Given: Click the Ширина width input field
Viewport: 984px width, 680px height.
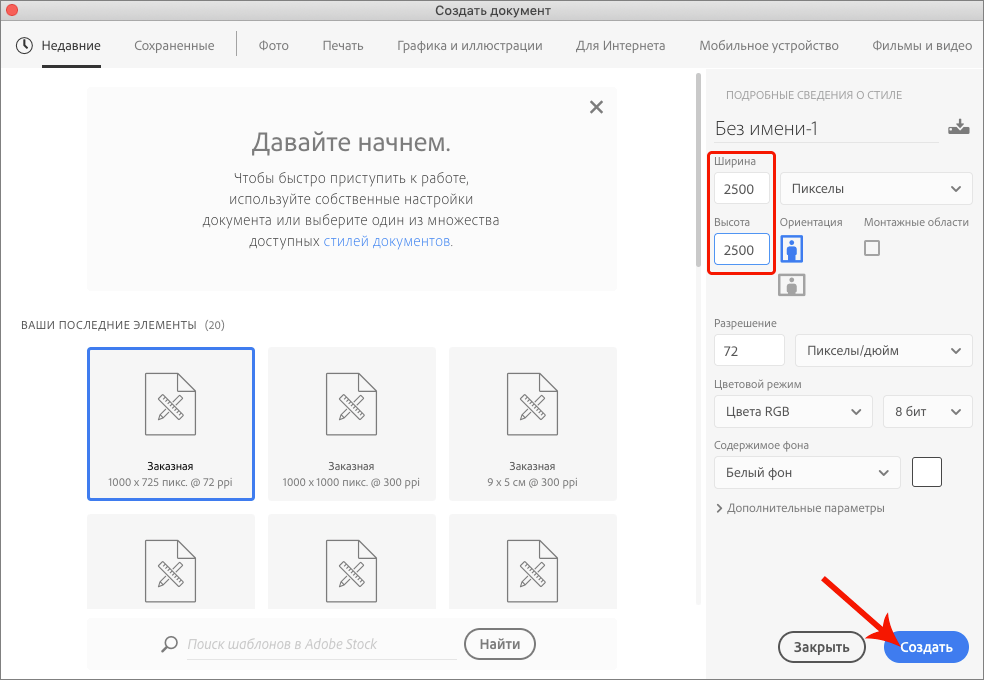Looking at the screenshot, I should point(740,188).
